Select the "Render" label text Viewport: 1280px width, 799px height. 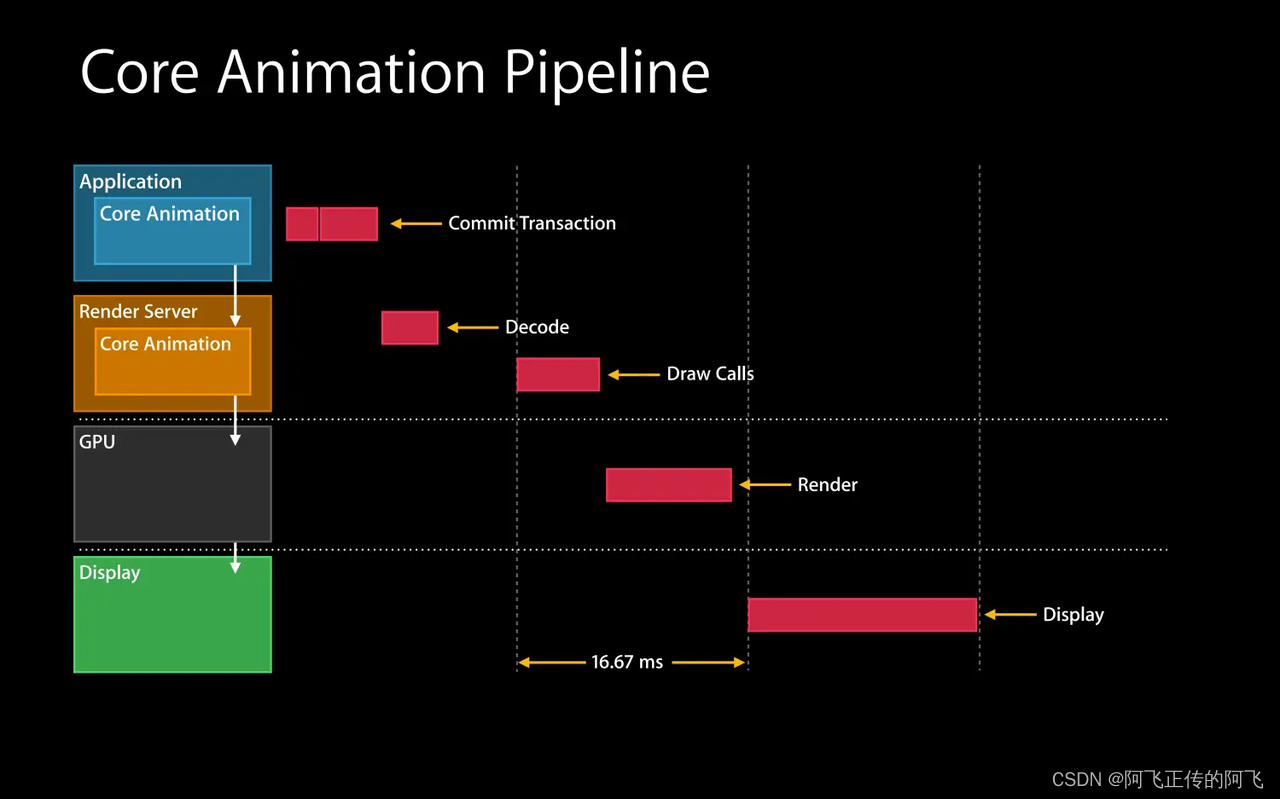click(827, 485)
